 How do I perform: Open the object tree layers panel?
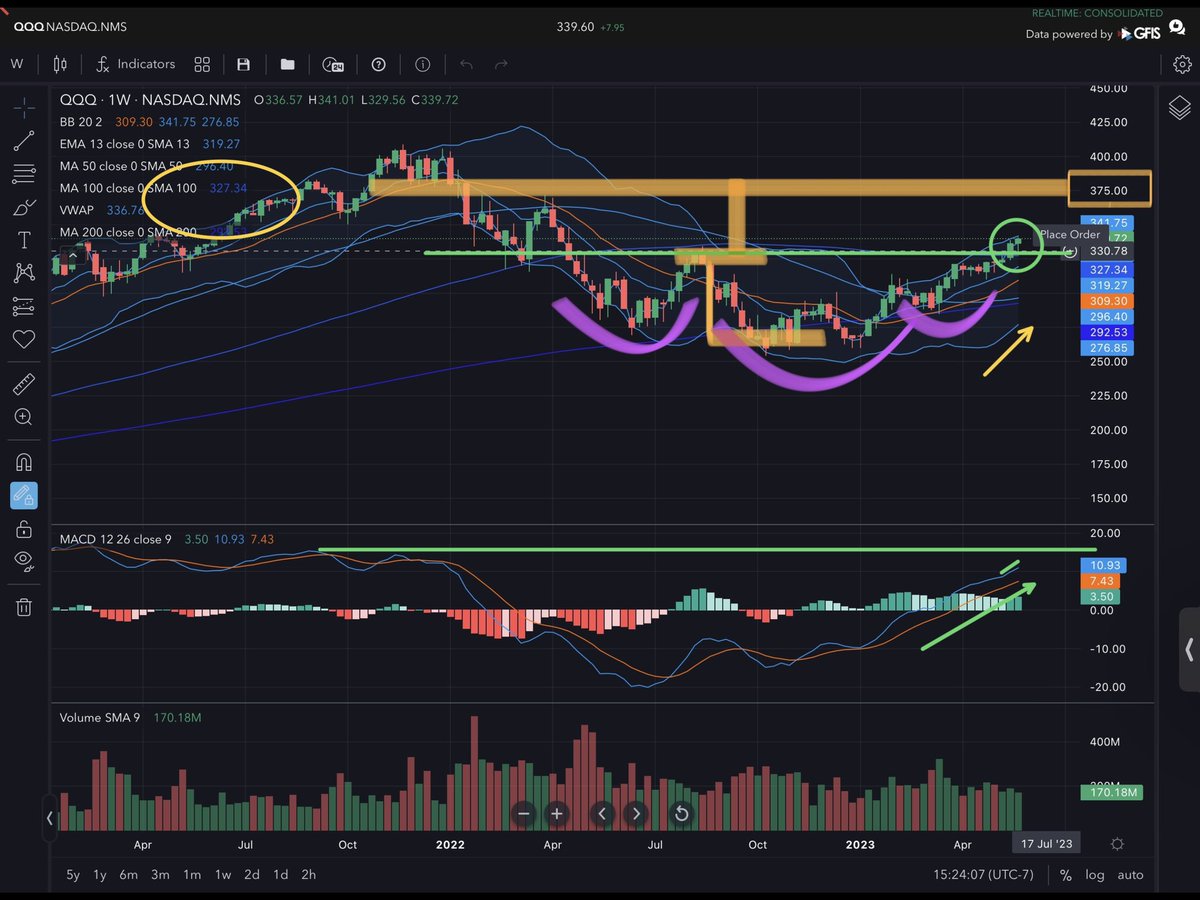(x=1179, y=107)
